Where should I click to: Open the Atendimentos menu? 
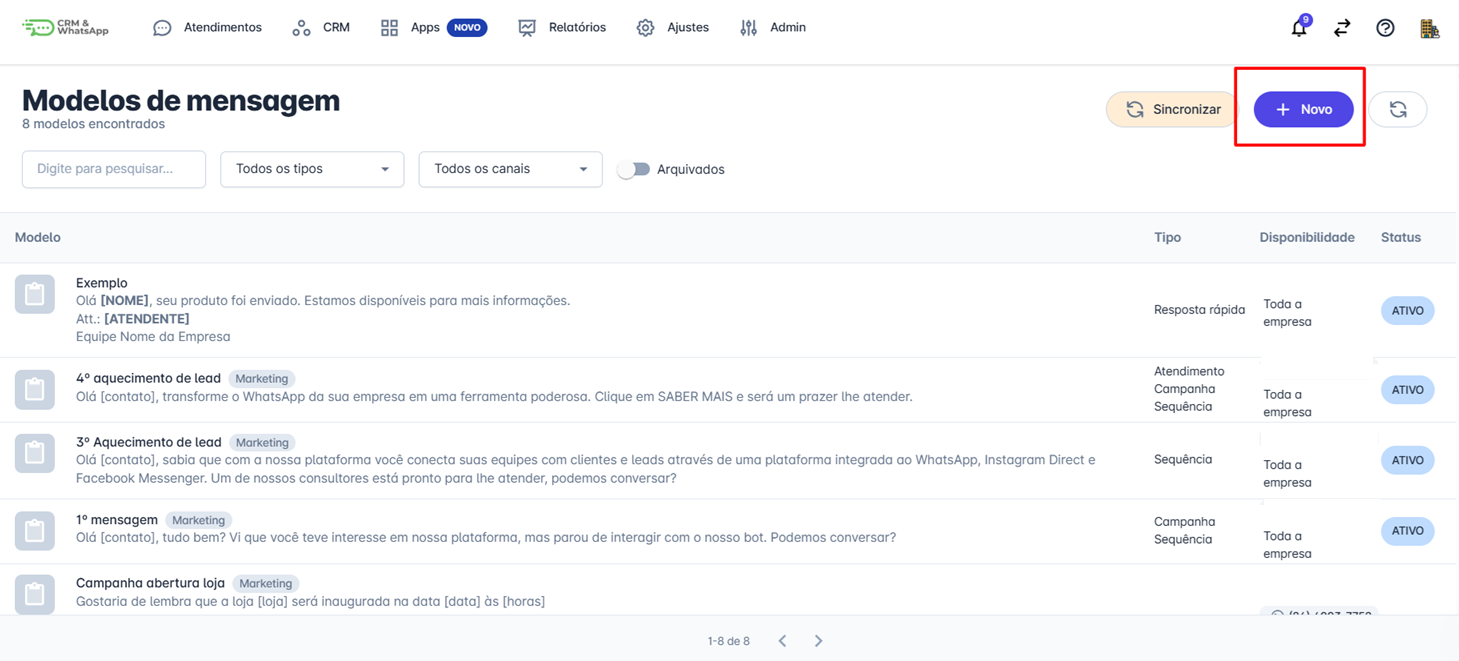point(207,28)
